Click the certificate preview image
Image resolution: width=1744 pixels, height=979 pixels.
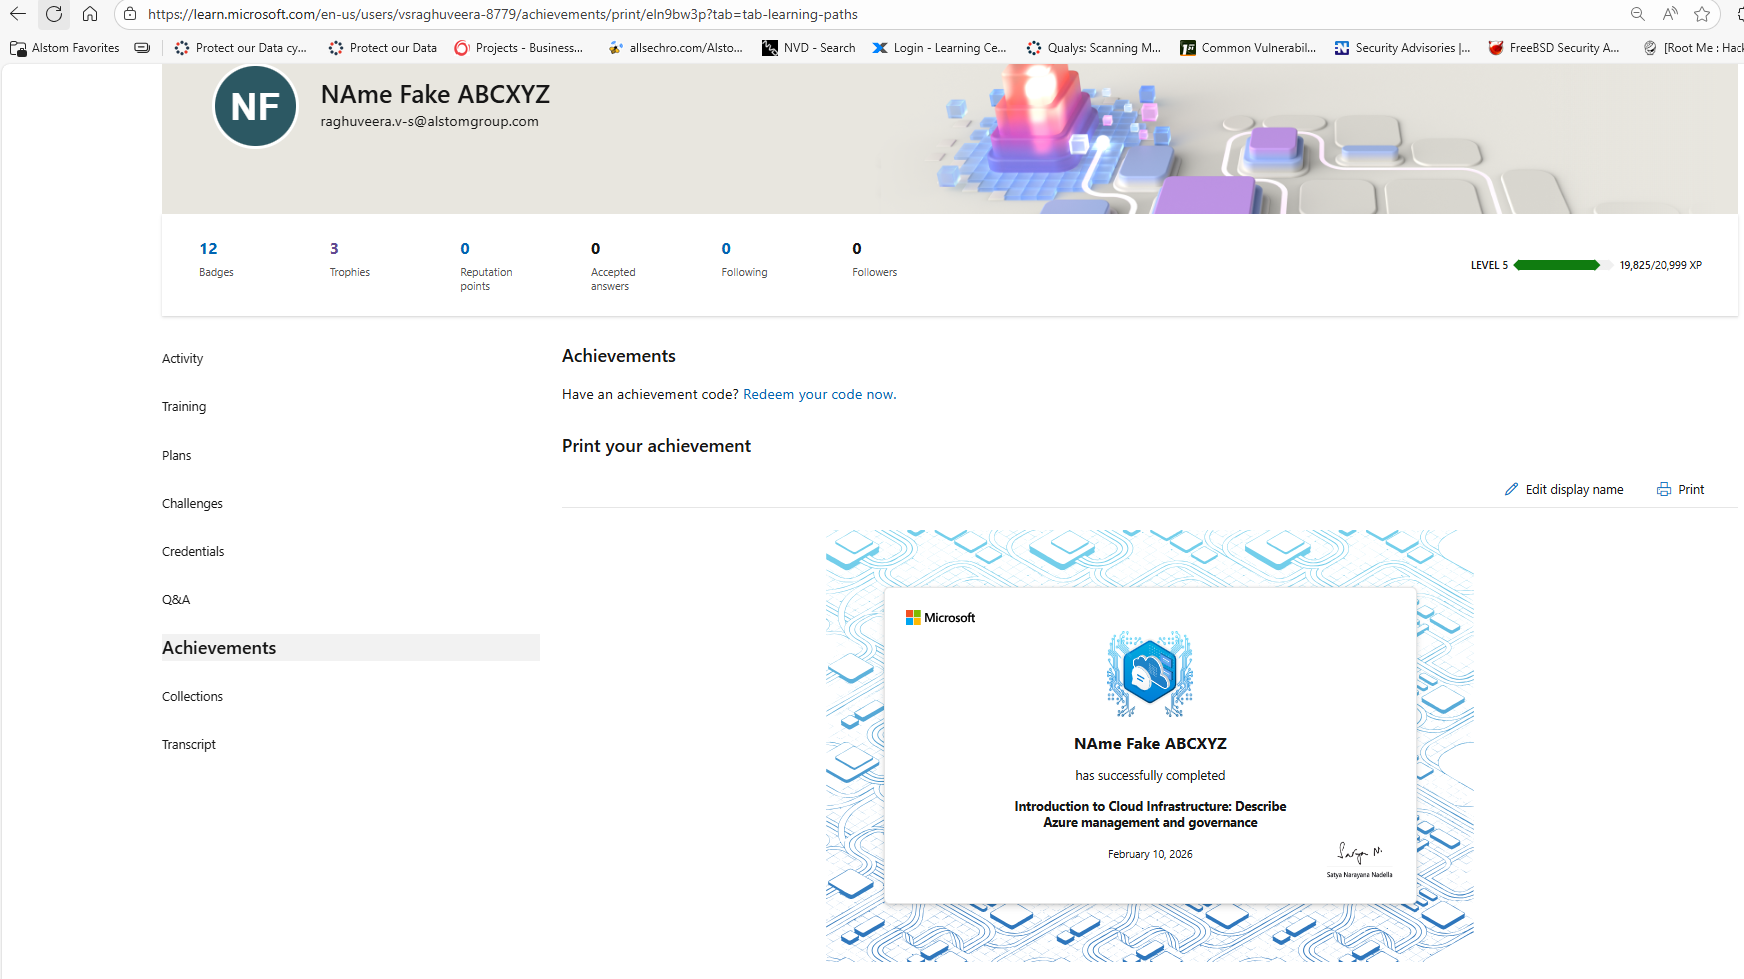point(1150,746)
